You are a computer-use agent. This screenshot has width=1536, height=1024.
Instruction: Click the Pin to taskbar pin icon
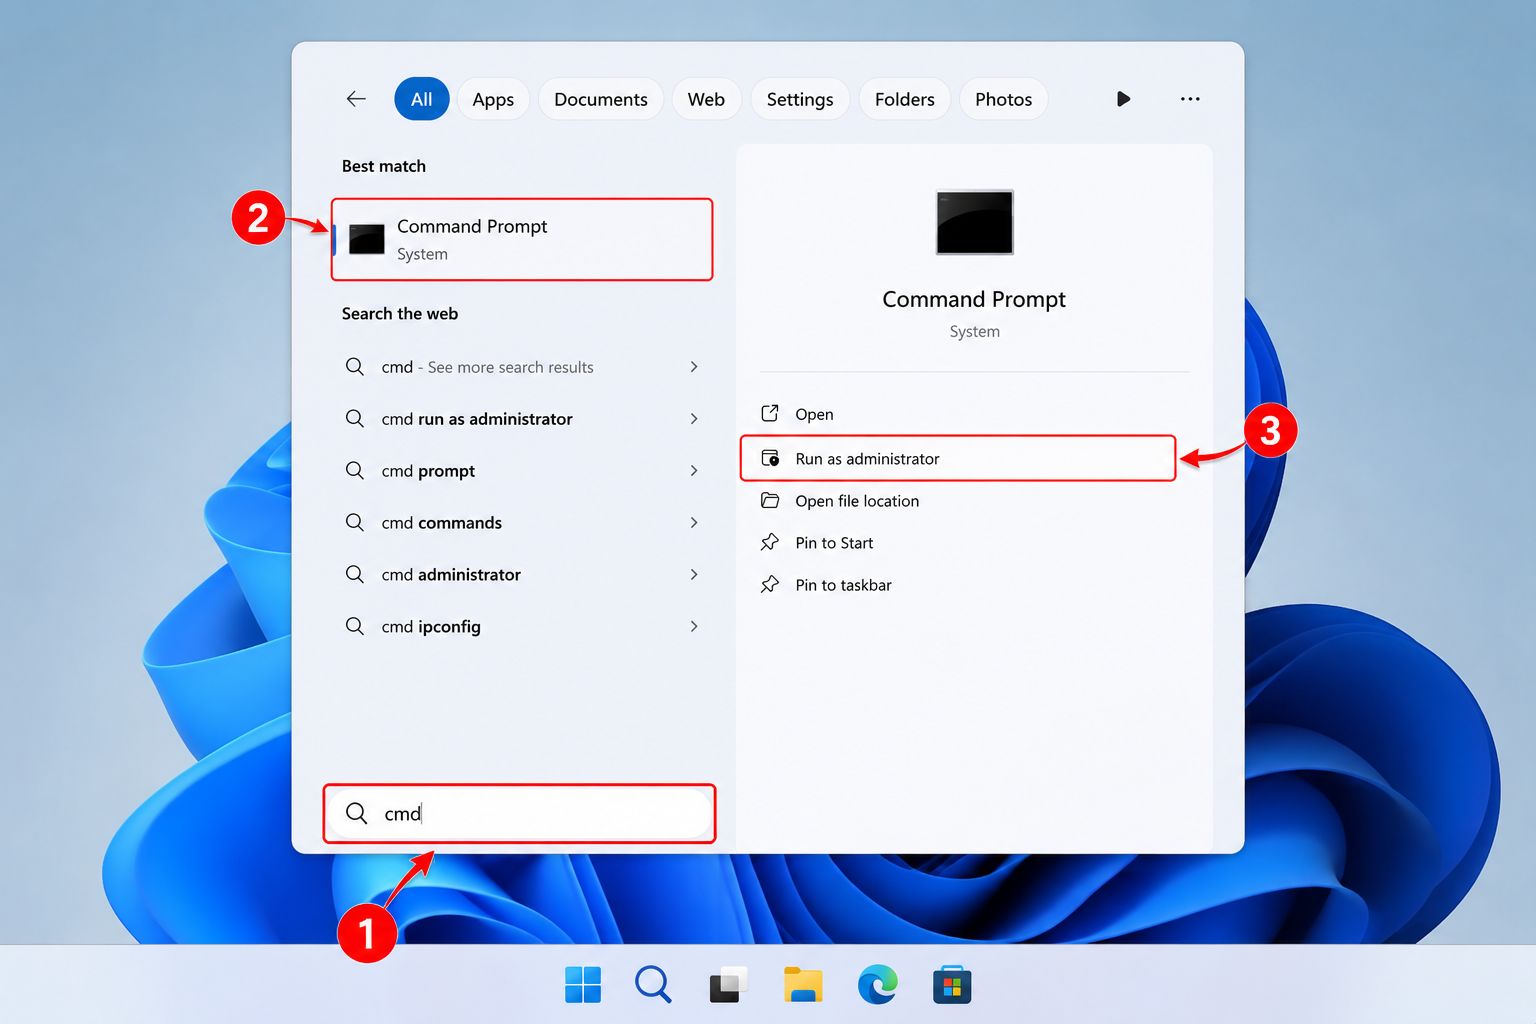(770, 584)
